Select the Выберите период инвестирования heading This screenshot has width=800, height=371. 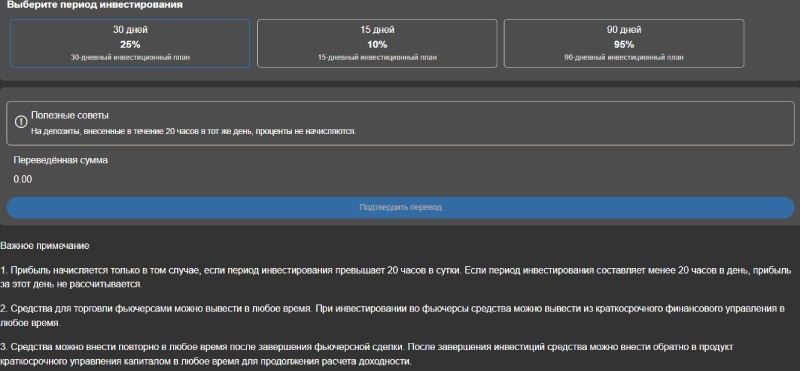(94, 5)
